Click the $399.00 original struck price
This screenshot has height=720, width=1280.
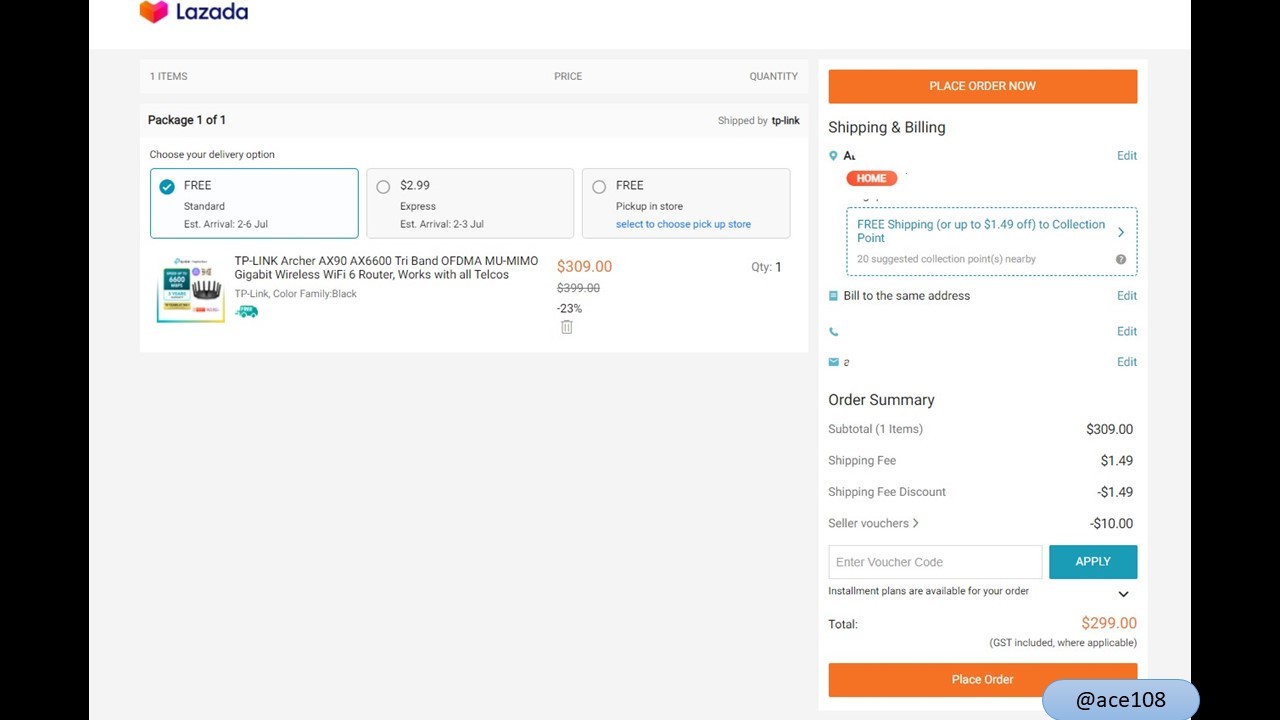(578, 288)
